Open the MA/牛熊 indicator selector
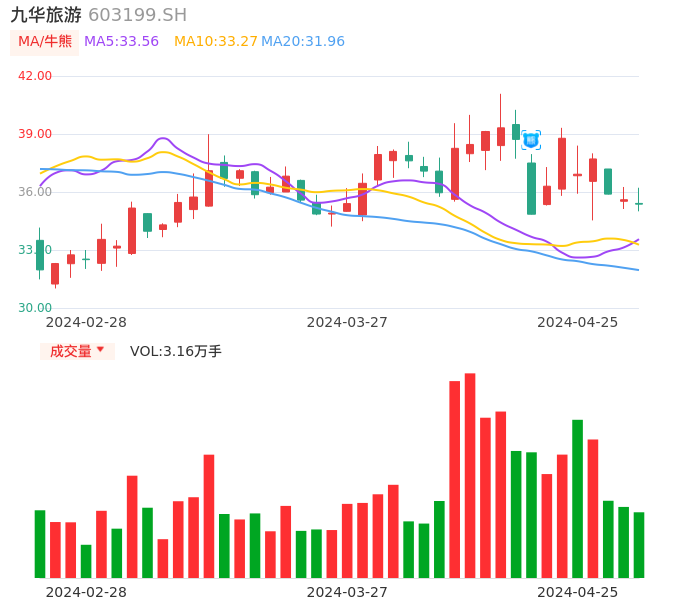Image resolution: width=686 pixels, height=606 pixels. point(45,42)
